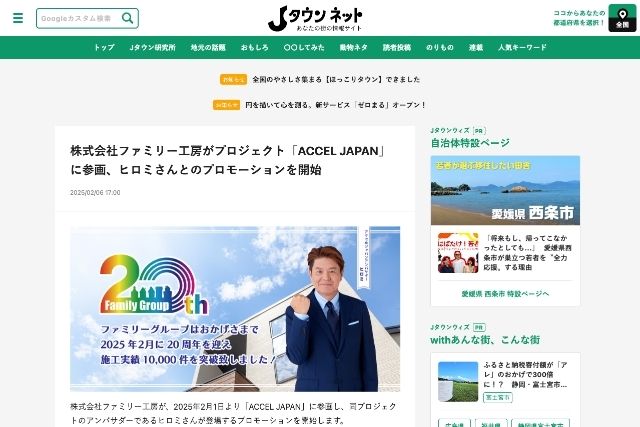Open the 名物ネタ nav item
Viewport: 640px width, 427px height.
pos(353,47)
